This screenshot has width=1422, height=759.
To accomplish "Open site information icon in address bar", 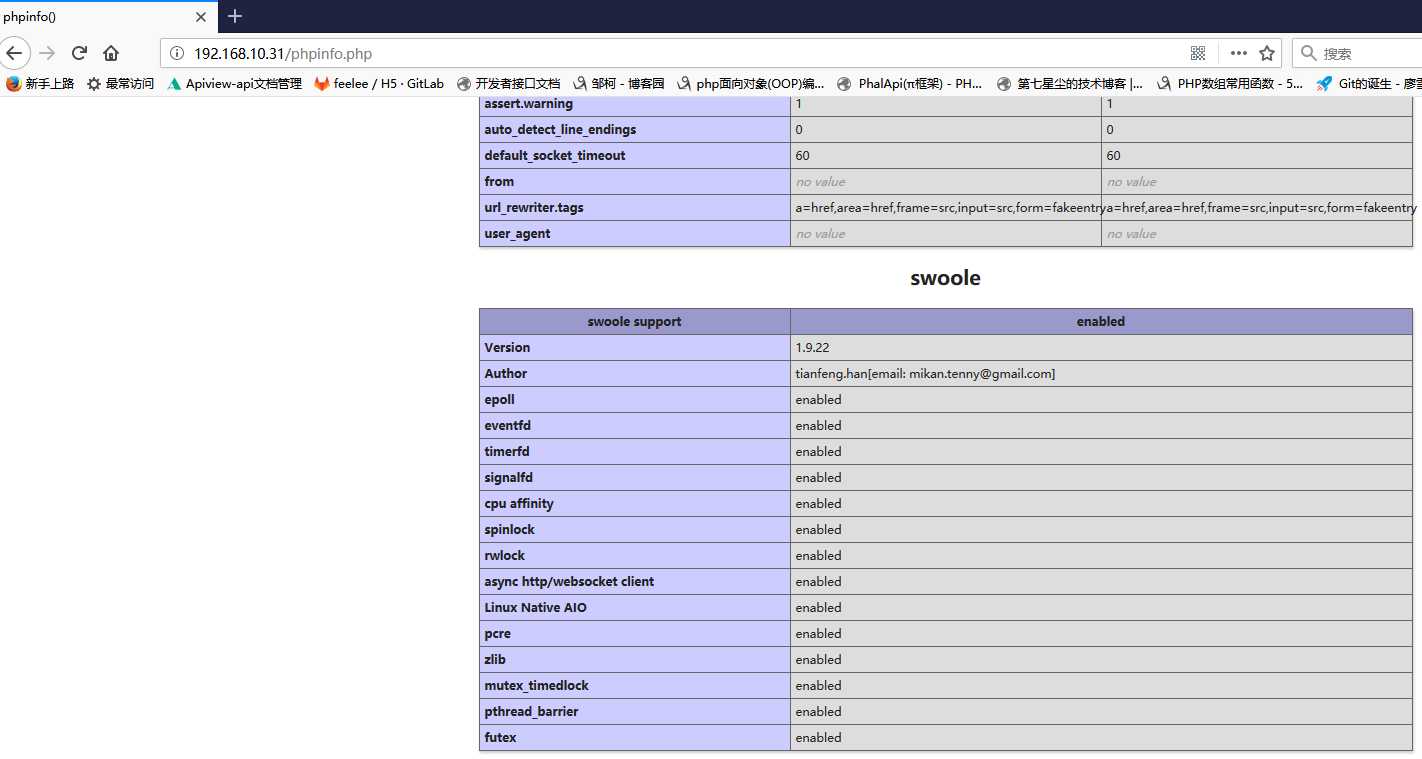I will pos(176,53).
